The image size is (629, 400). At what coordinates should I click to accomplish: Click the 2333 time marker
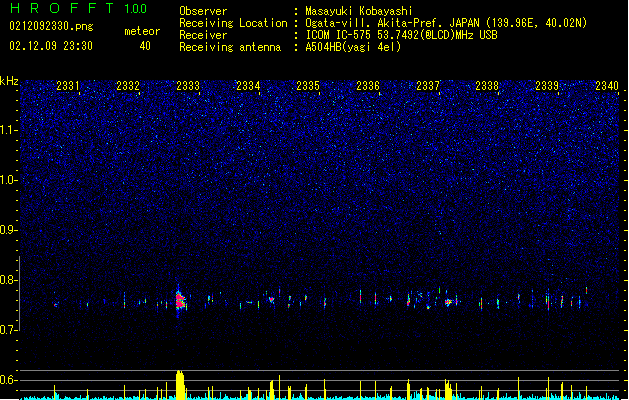[188, 86]
